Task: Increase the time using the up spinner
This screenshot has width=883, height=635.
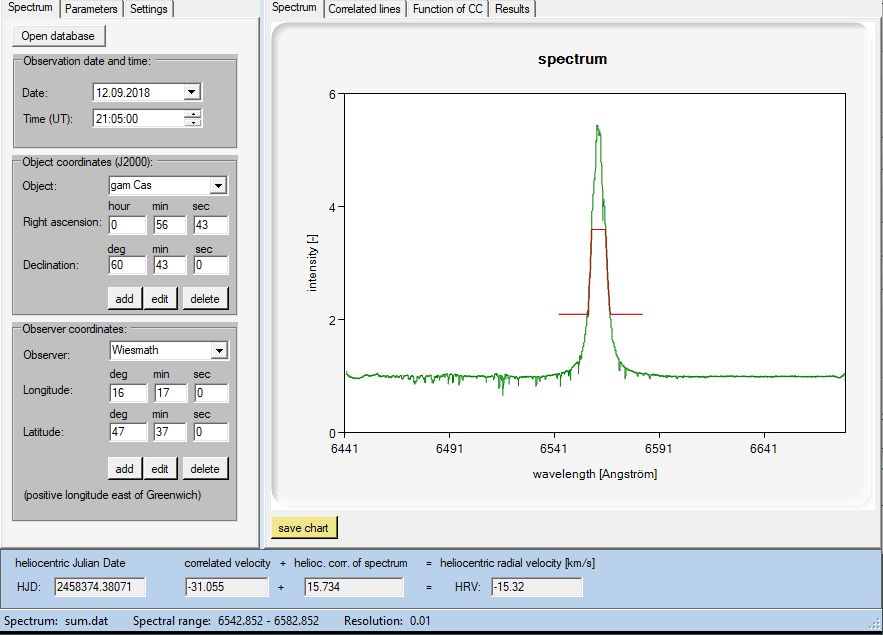Action: click(193, 114)
